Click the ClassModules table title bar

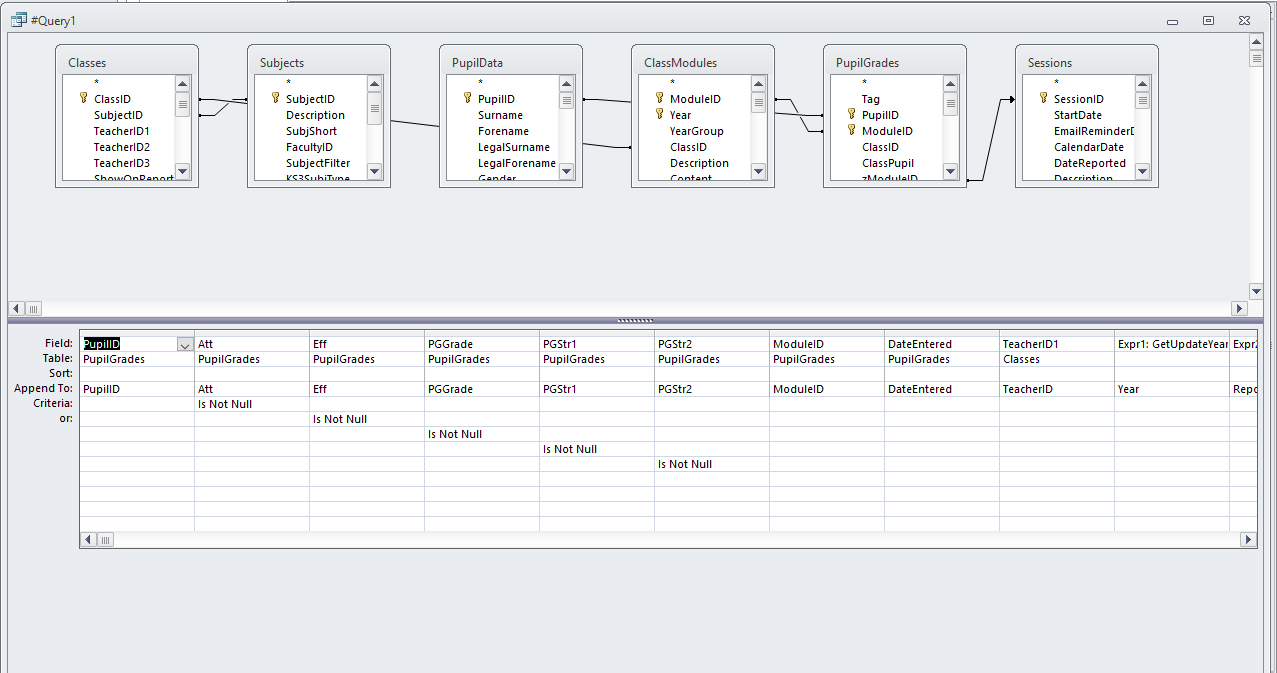point(703,62)
